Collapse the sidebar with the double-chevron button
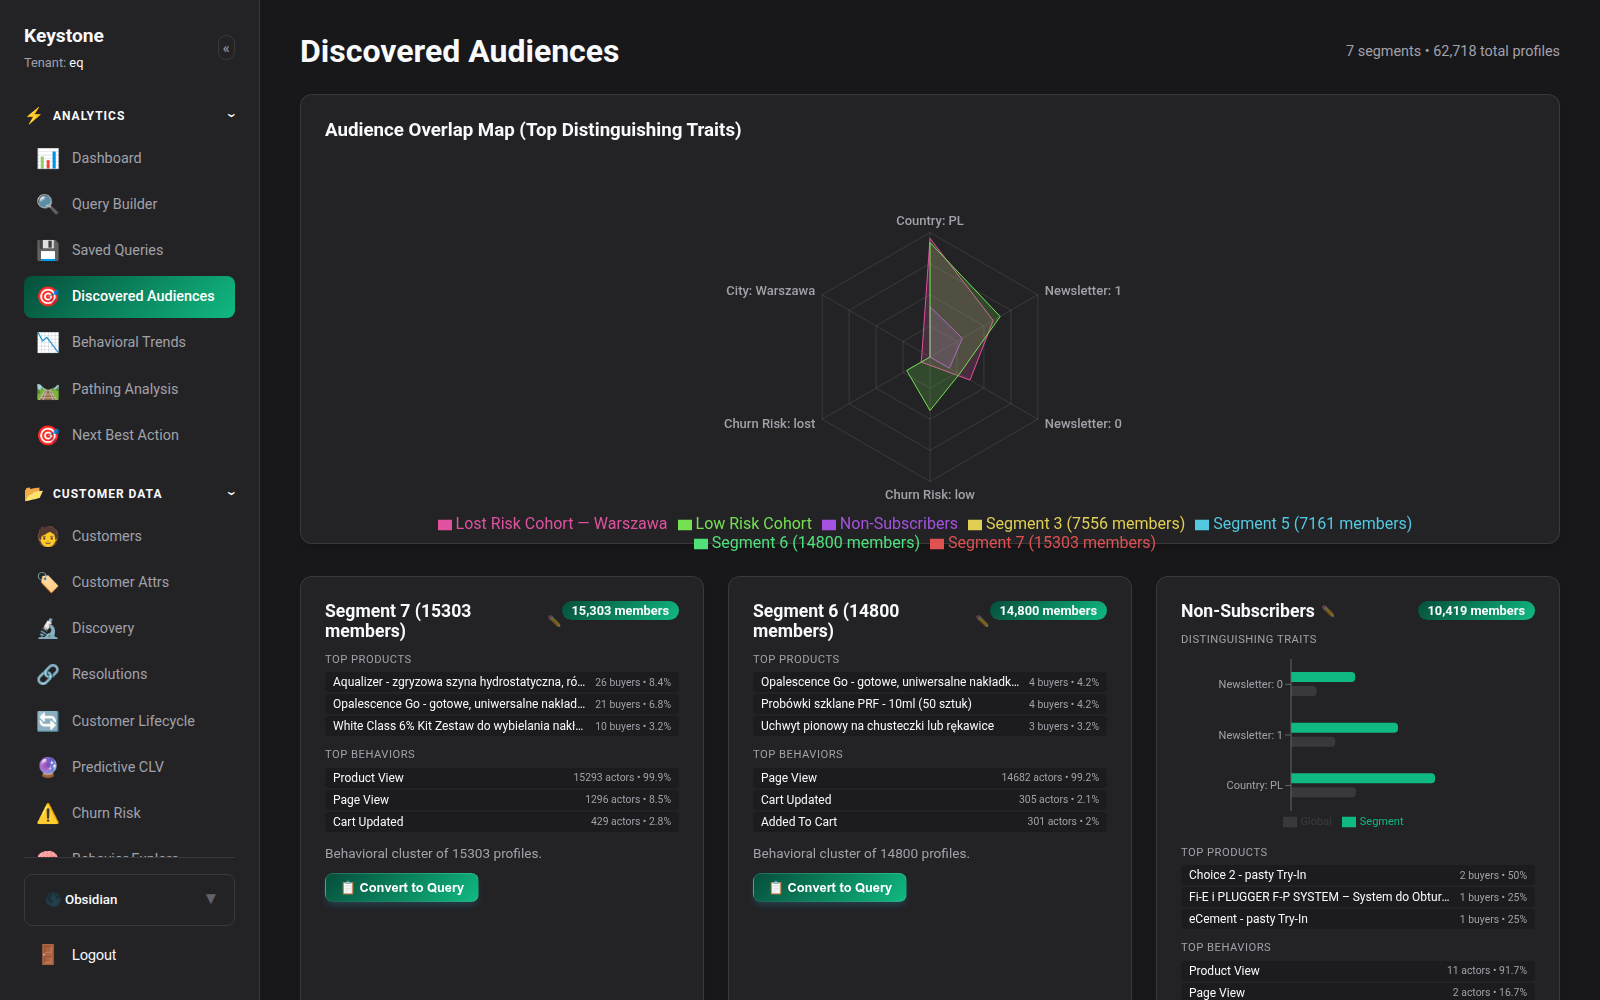The height and width of the screenshot is (1000, 1600). (x=226, y=48)
